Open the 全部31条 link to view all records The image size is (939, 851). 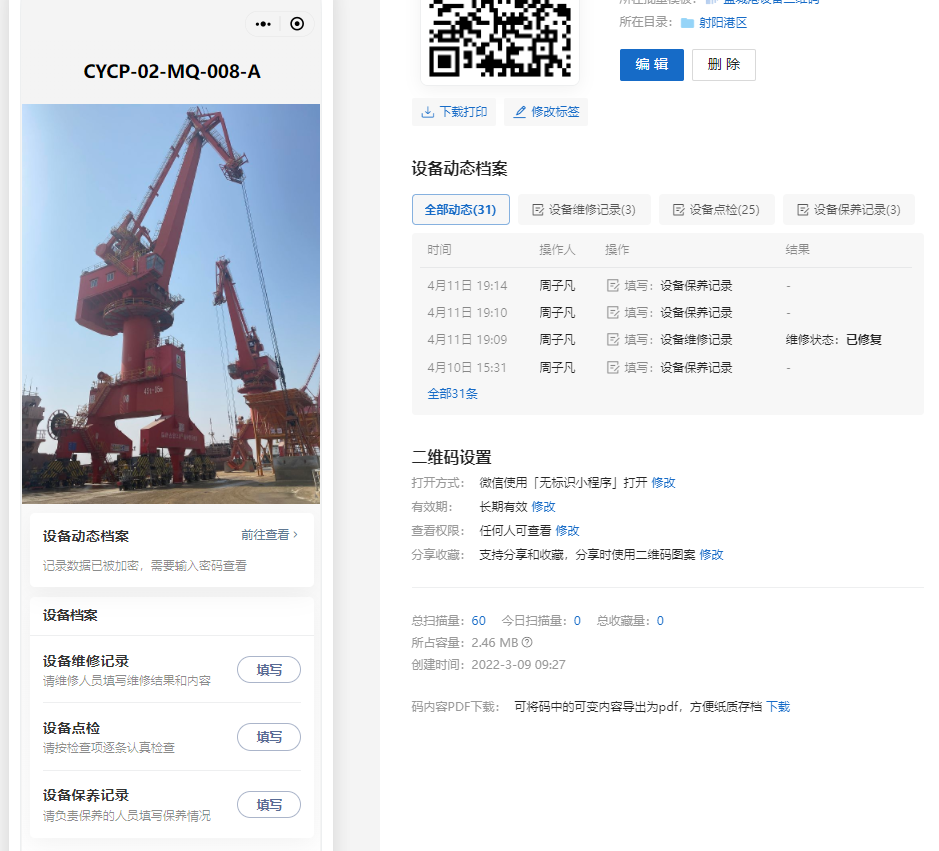452,394
